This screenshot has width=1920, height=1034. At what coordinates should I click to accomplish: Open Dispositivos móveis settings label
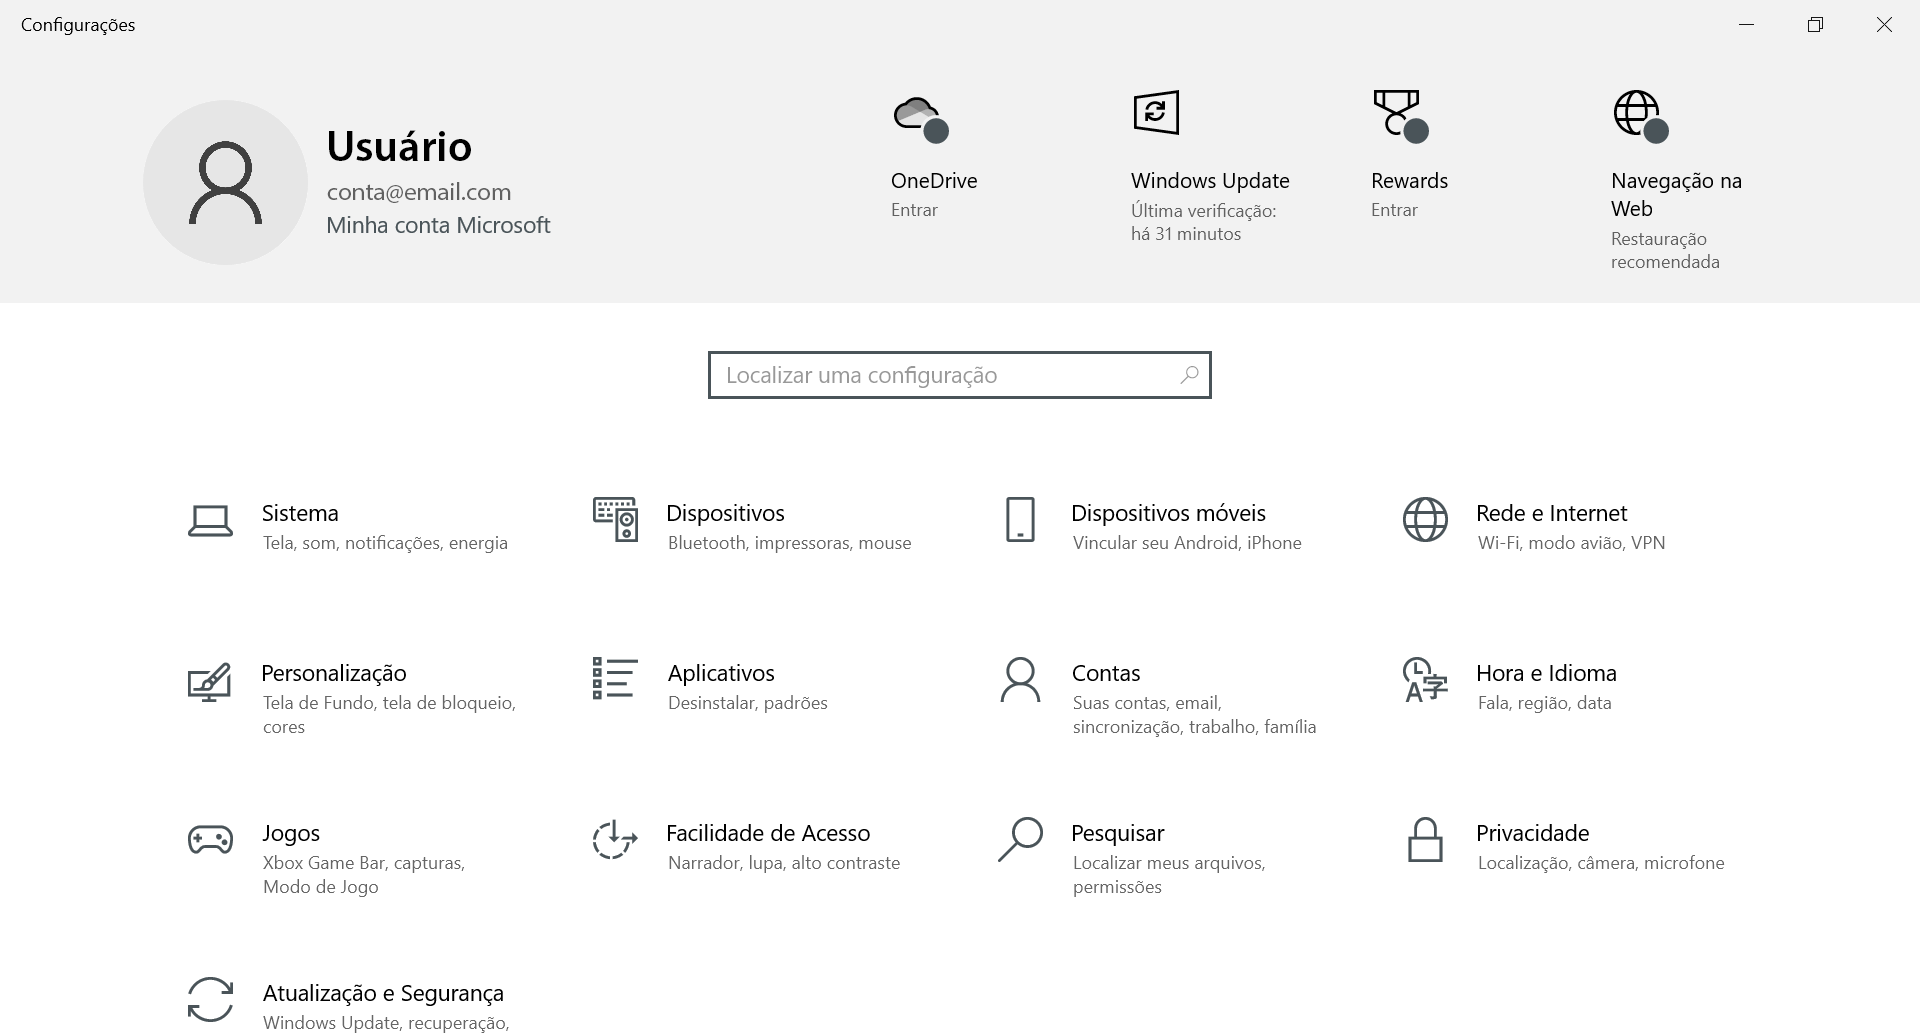point(1168,513)
